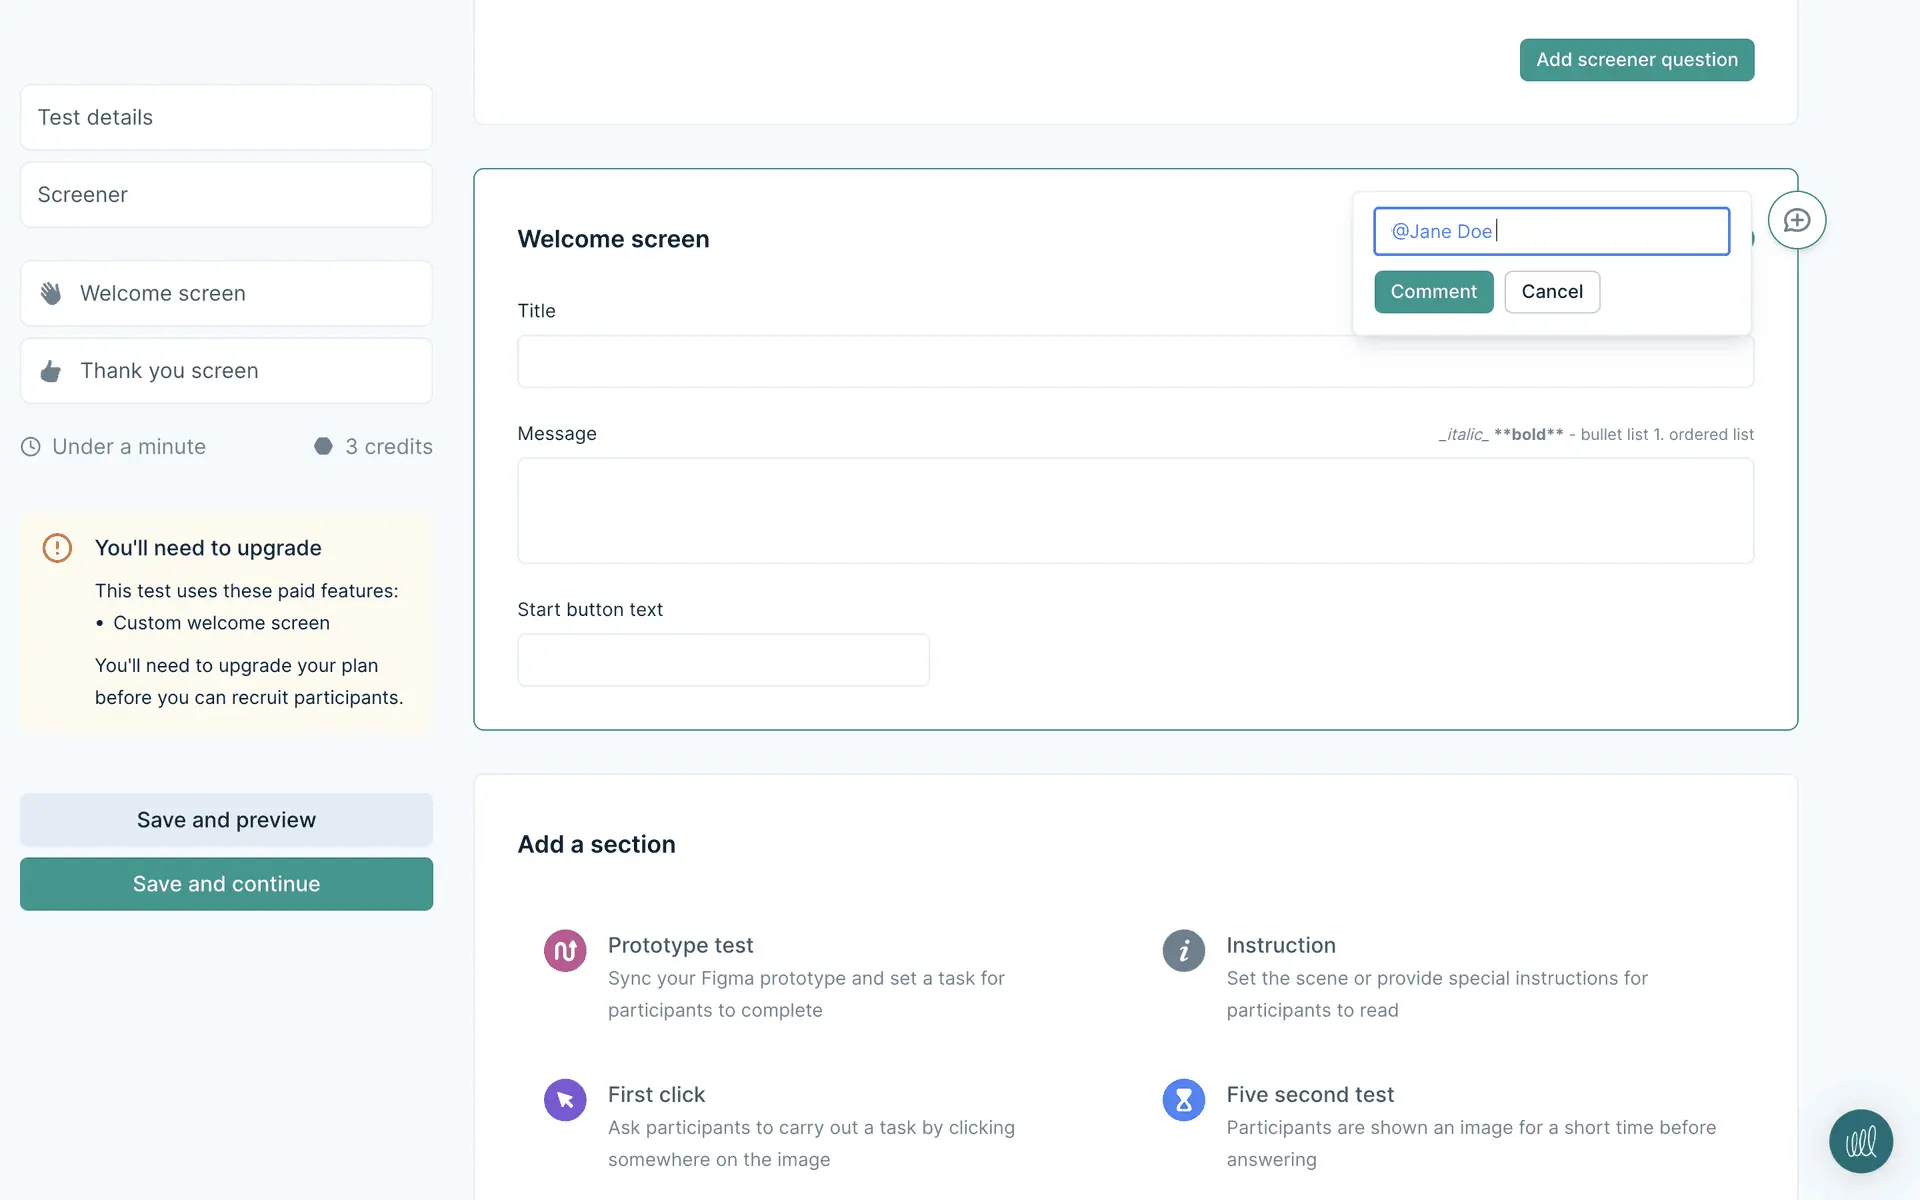The height and width of the screenshot is (1200, 1920).
Task: Click the waving hand Welcome screen icon
Action: pos(51,293)
